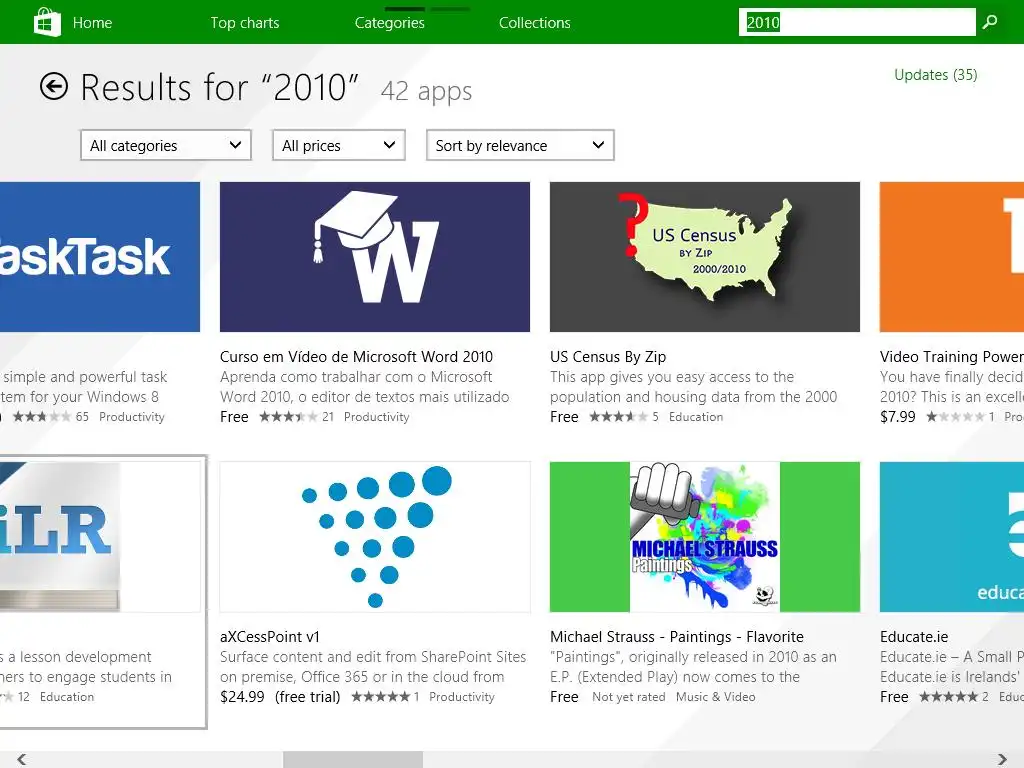Click the Music & Video category label
The width and height of the screenshot is (1024, 768).
pos(715,697)
